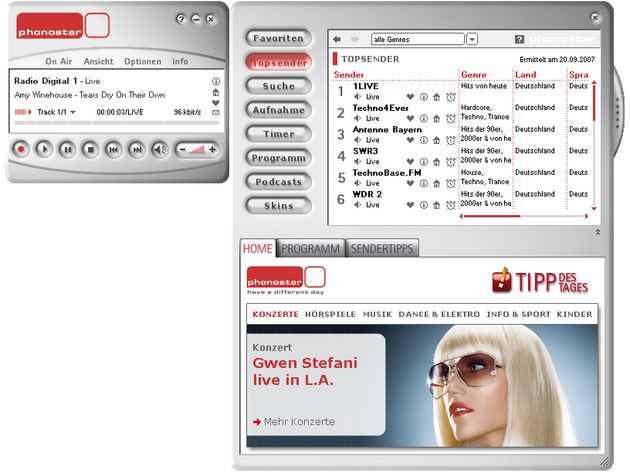Open the Favoriten section
This screenshot has width=630, height=472.
tap(278, 38)
